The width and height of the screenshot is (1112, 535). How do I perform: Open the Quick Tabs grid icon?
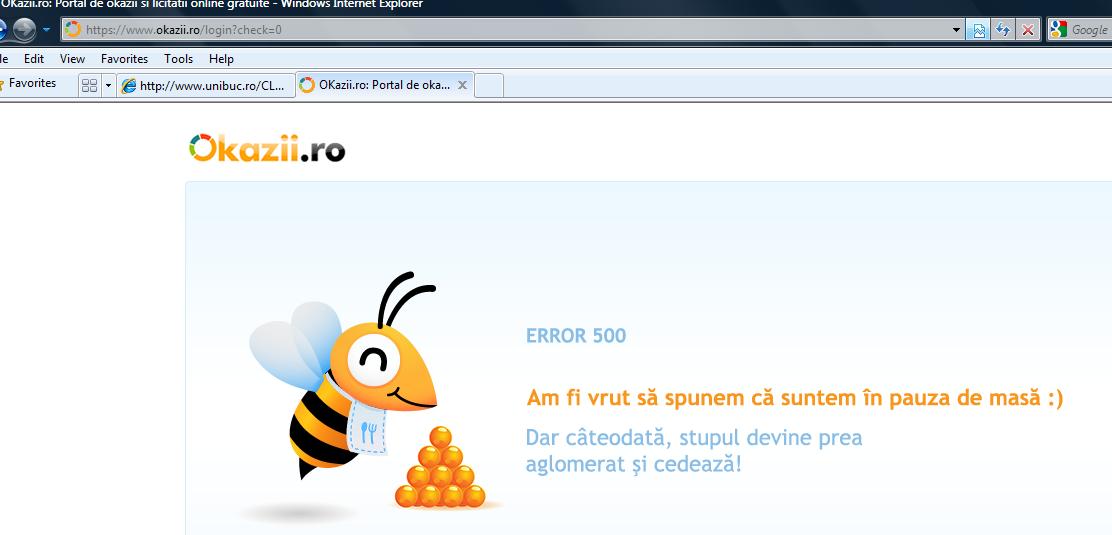89,86
